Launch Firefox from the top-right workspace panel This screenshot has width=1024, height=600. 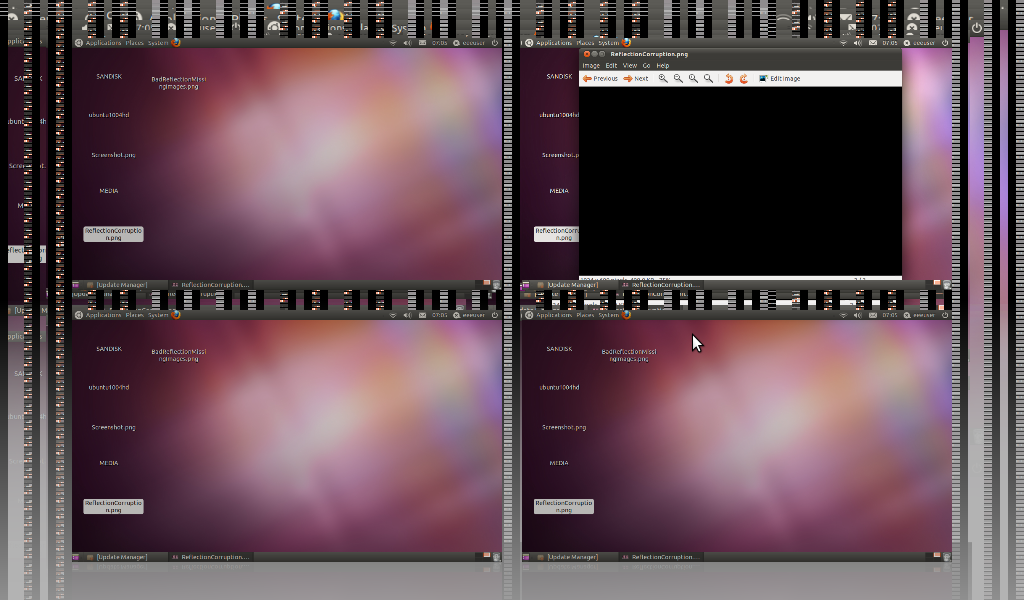627,43
